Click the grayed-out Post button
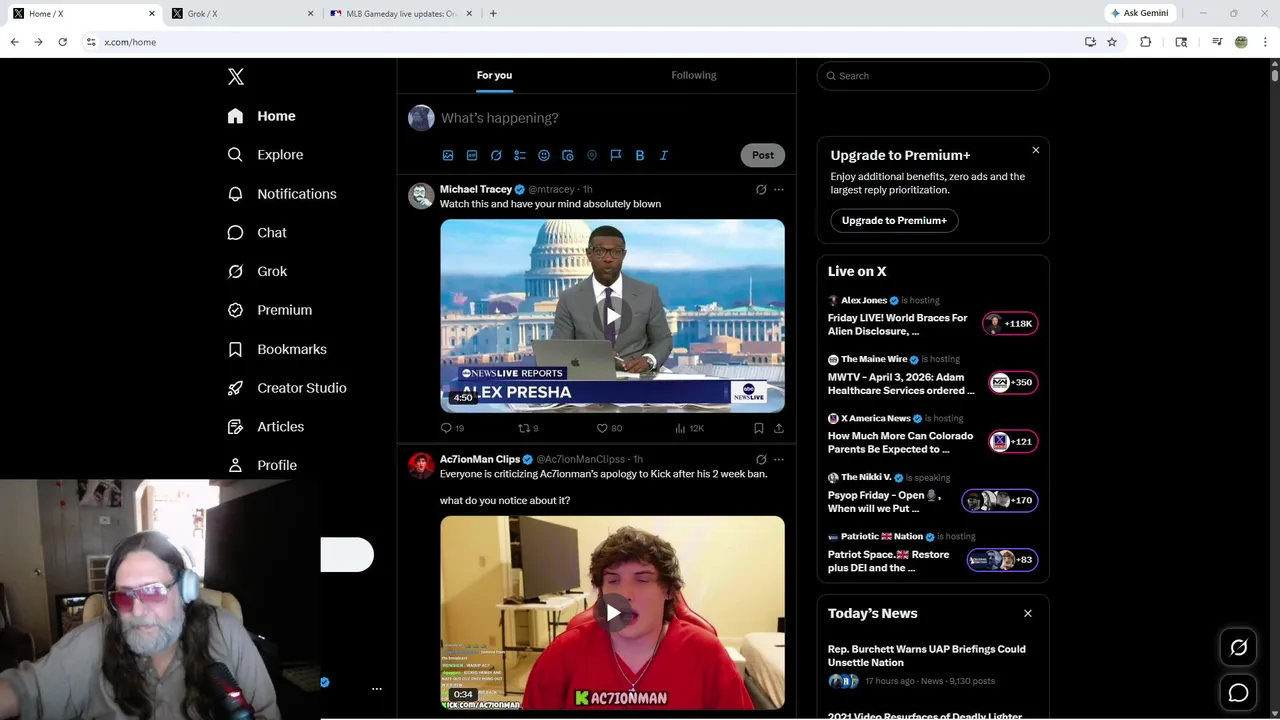This screenshot has height=720, width=1280. pos(763,155)
